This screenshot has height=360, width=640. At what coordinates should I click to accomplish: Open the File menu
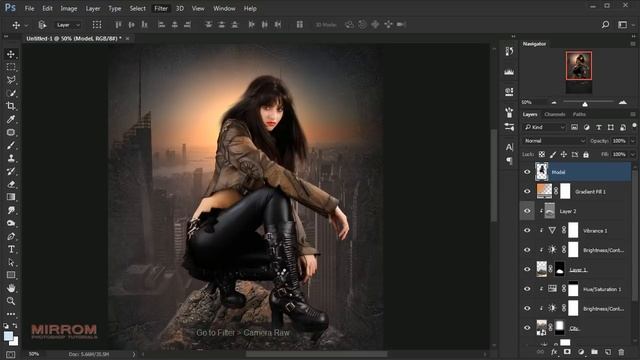(x=29, y=8)
